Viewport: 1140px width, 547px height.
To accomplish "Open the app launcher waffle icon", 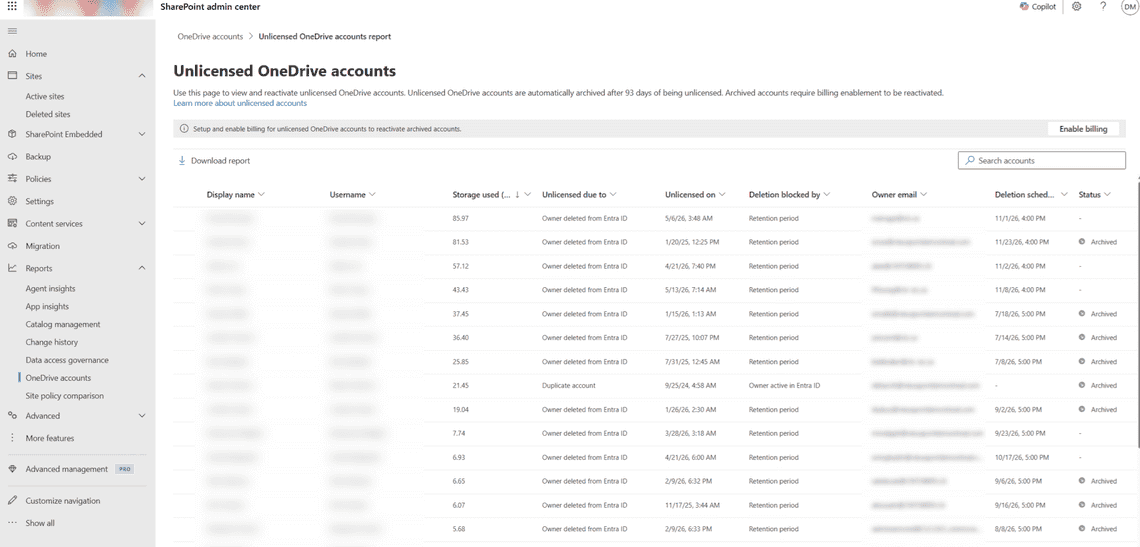I will [12, 6].
